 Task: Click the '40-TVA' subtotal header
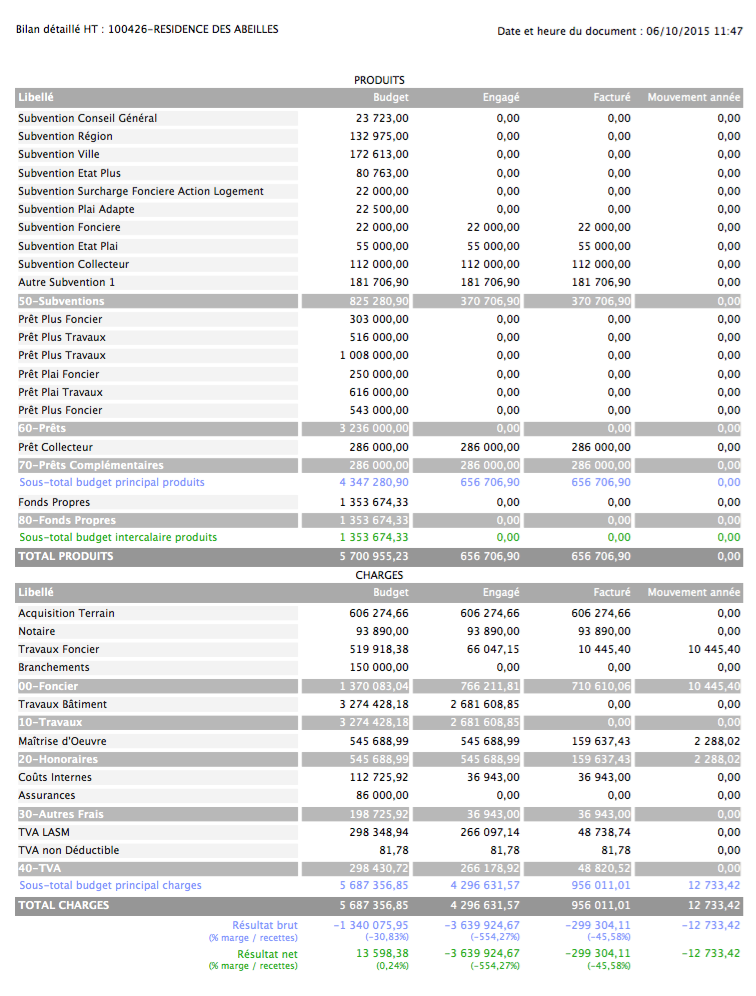pyautogui.click(x=38, y=868)
